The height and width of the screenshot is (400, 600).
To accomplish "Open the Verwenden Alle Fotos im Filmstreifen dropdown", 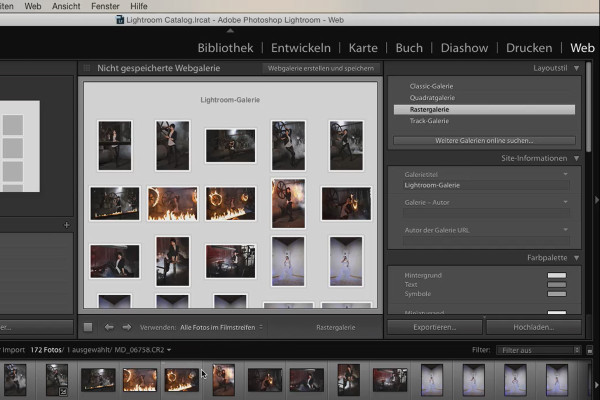I will (x=221, y=328).
